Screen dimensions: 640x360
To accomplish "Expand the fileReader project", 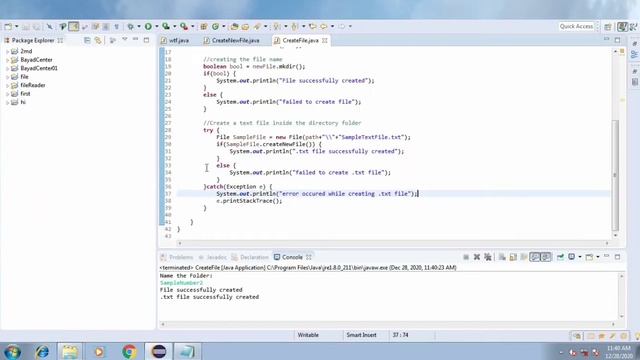I will [7, 85].
